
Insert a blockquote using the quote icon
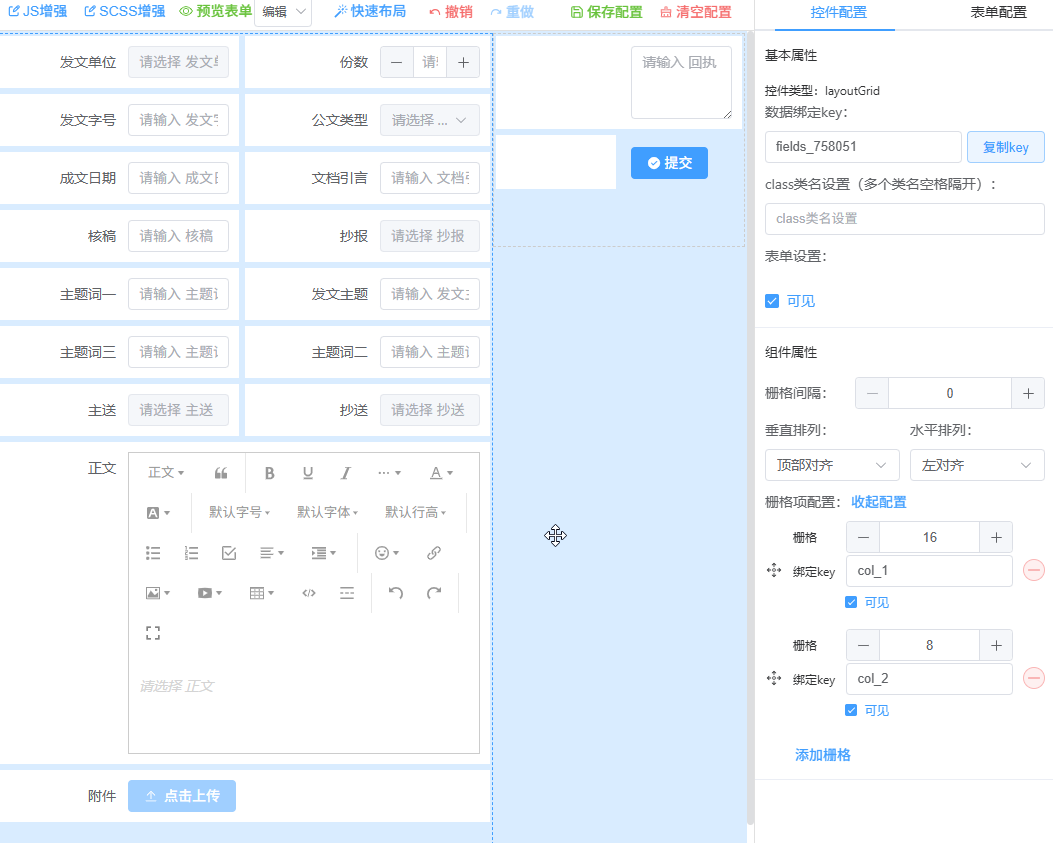[221, 473]
